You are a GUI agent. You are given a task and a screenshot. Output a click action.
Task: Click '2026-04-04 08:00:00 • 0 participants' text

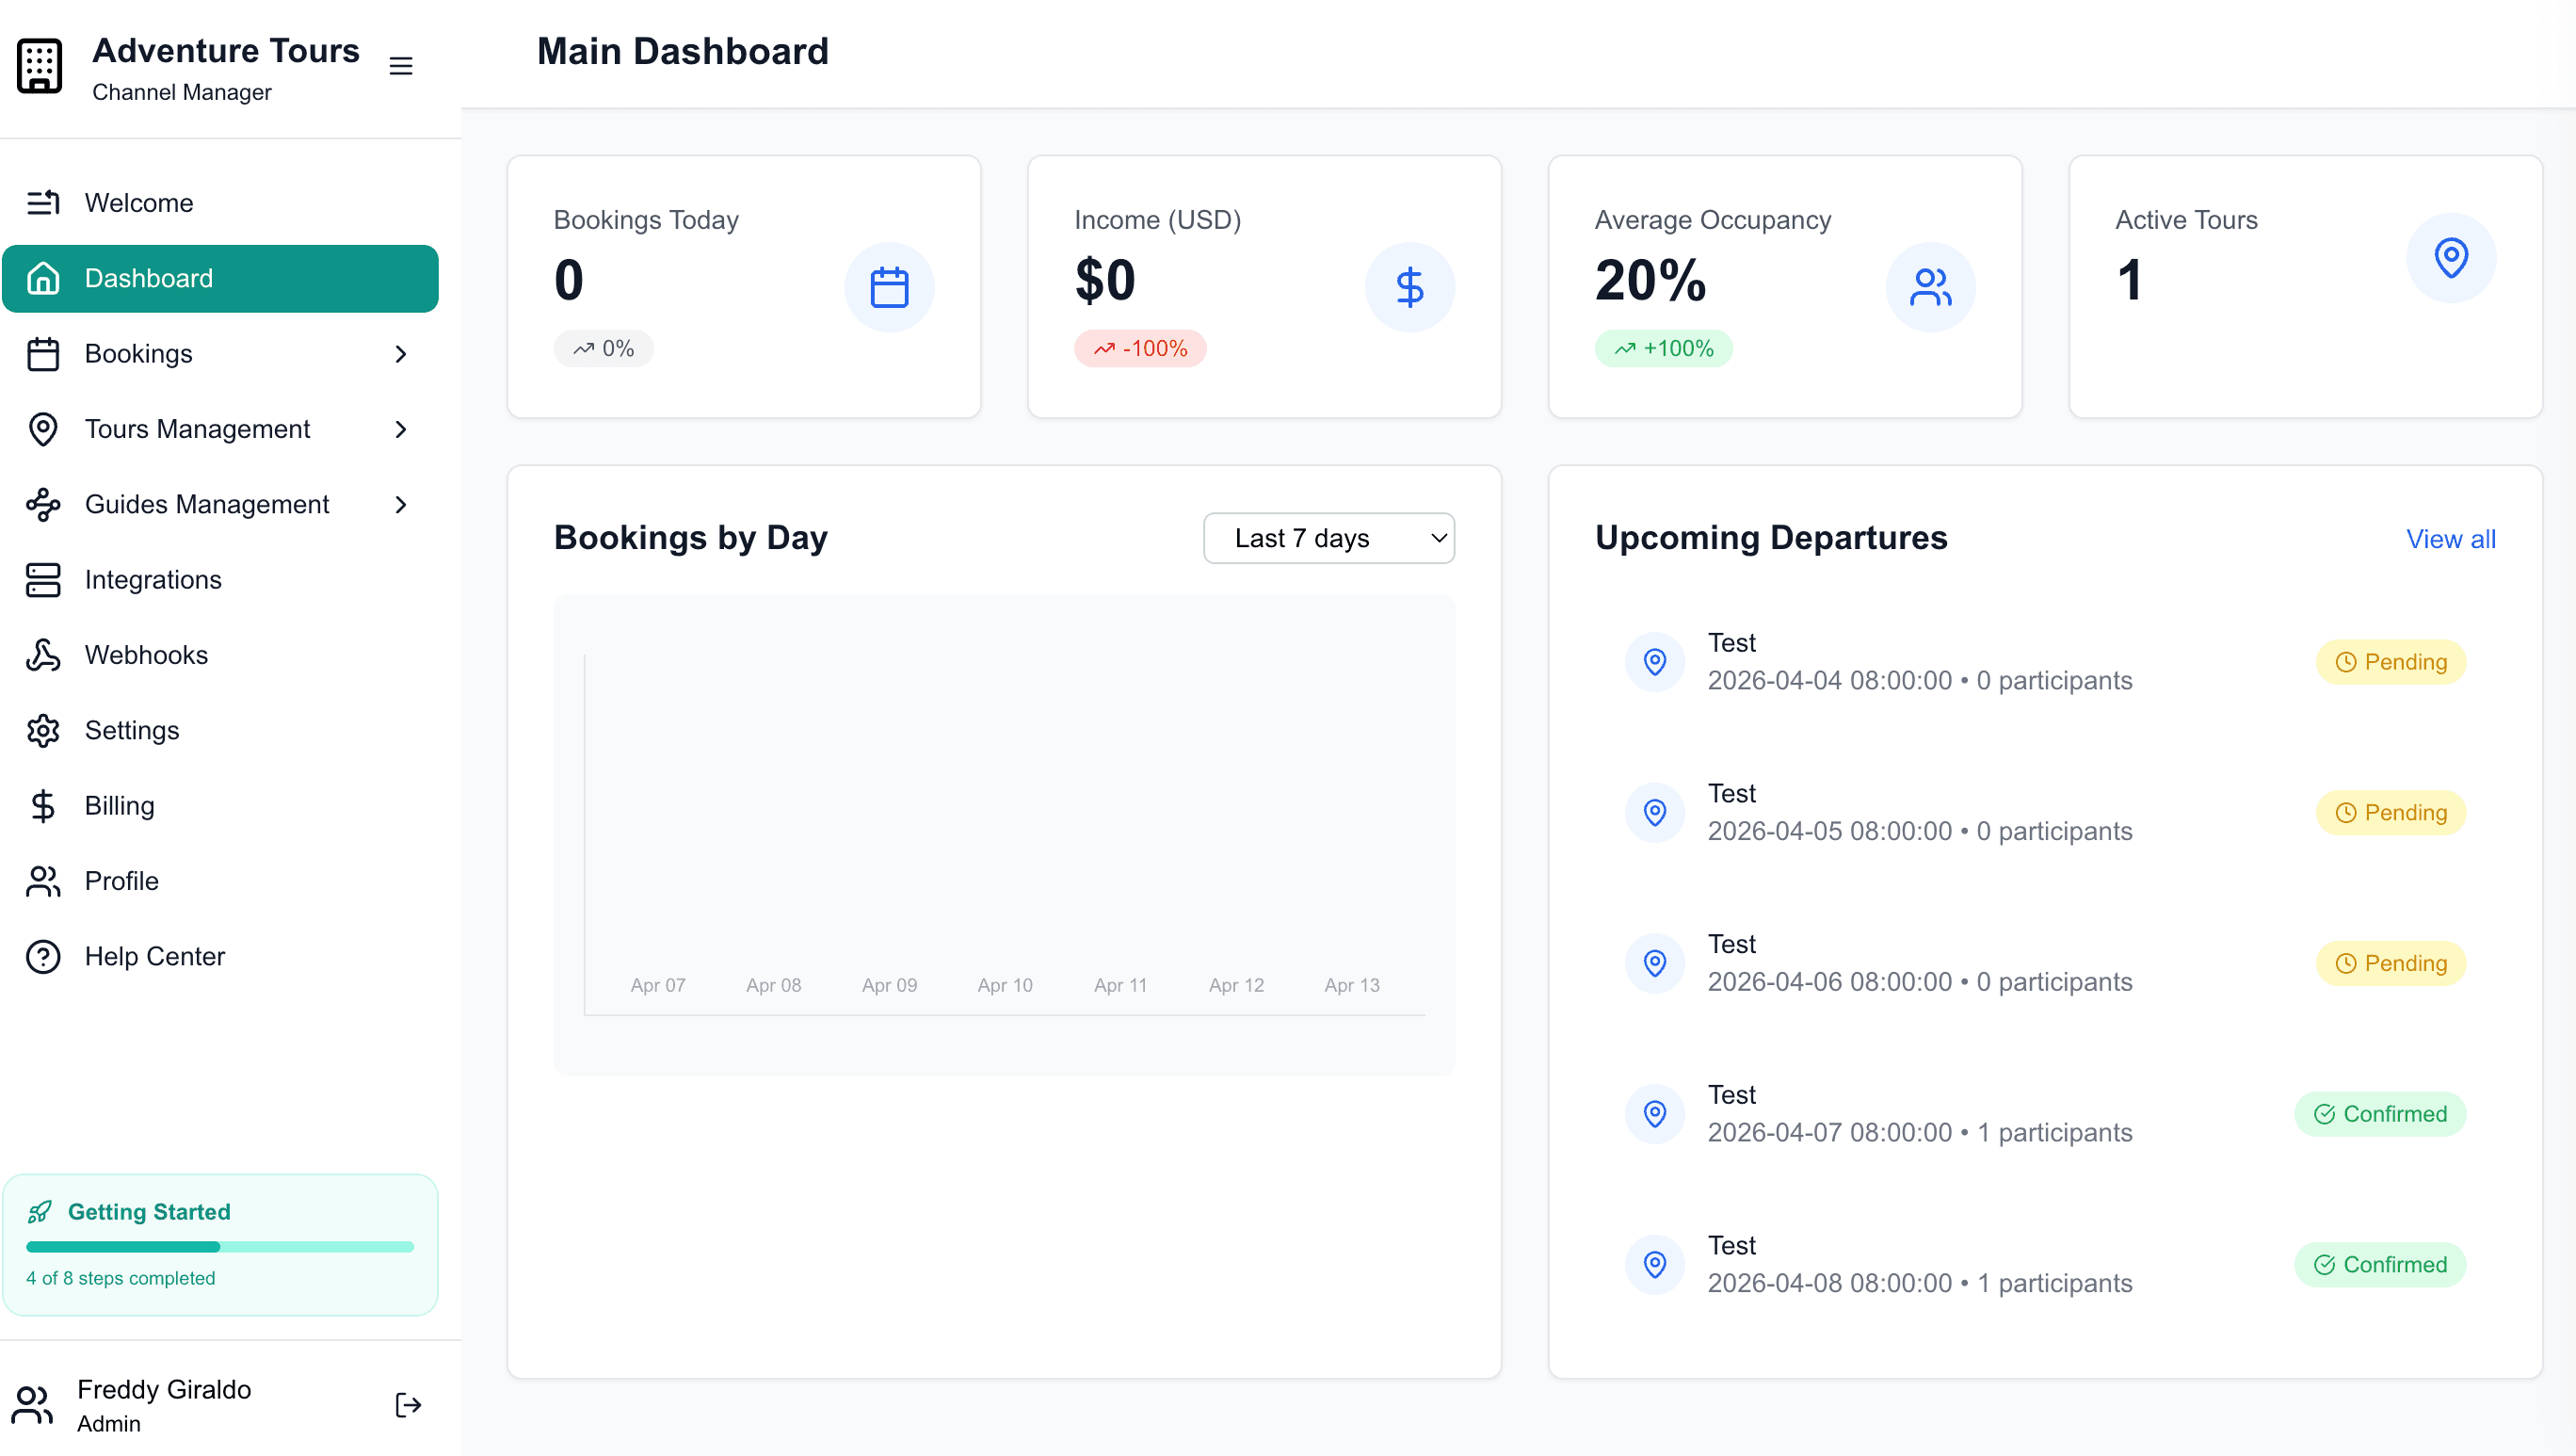point(1920,680)
